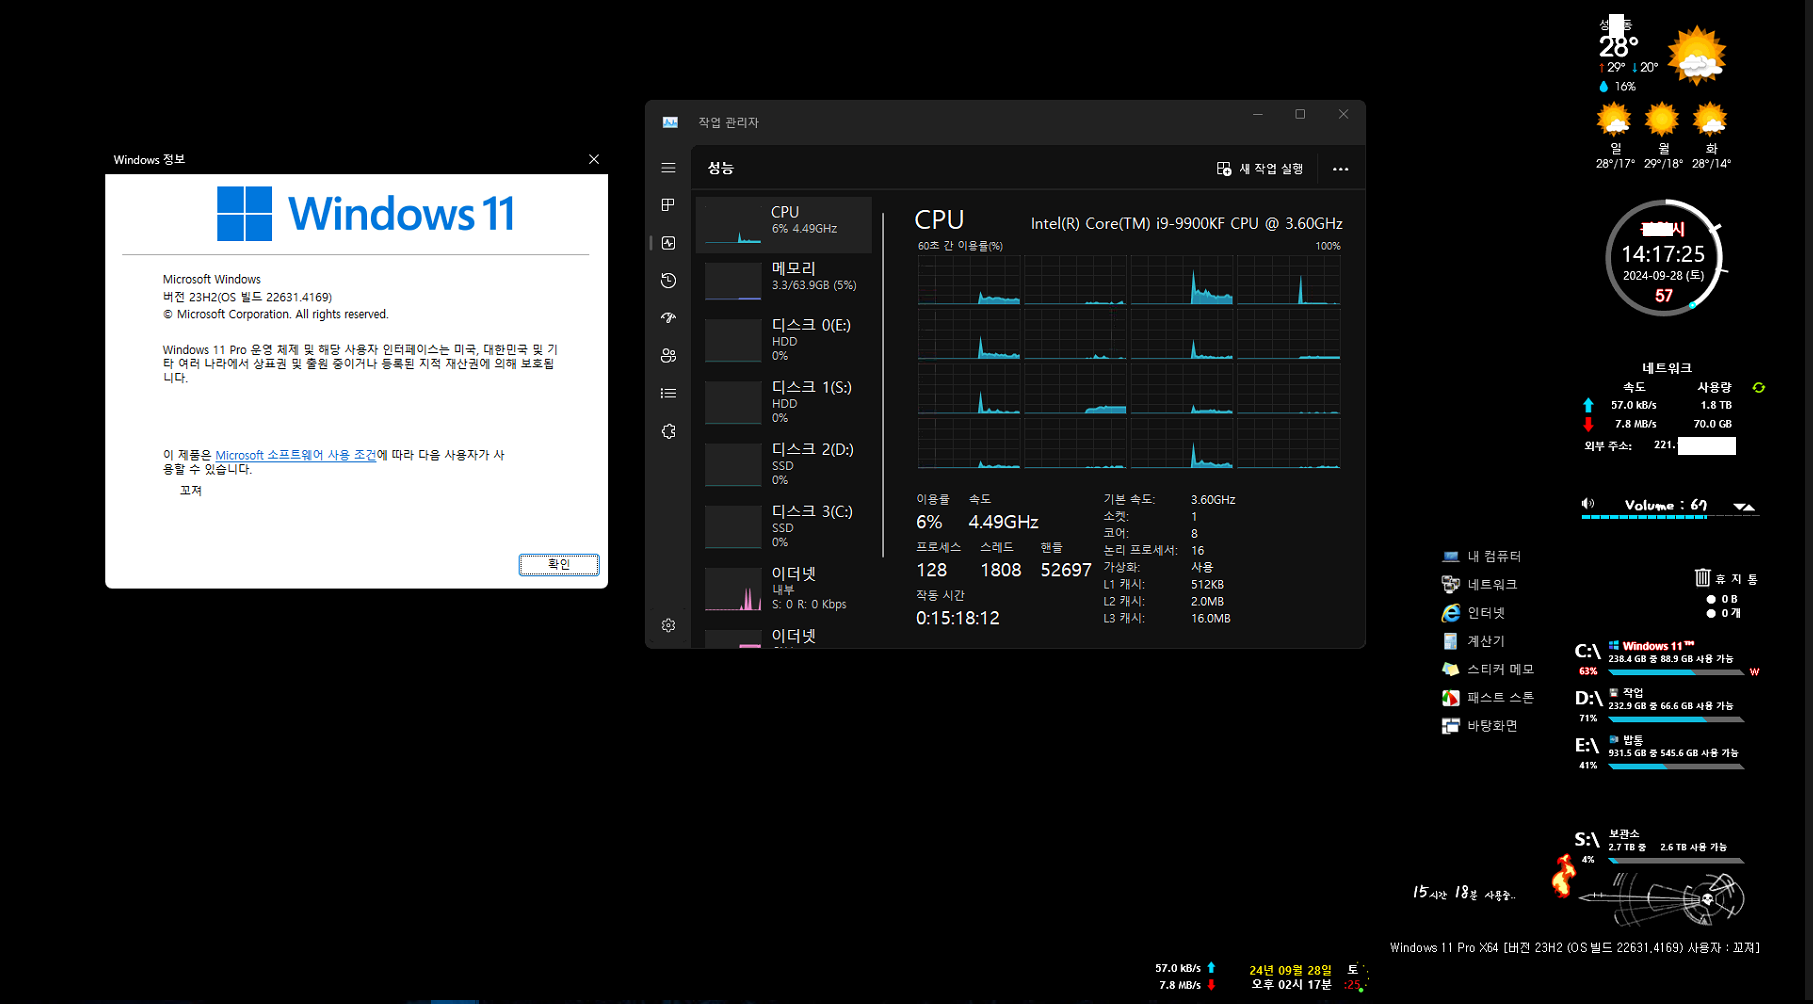1813x1004 pixels.
Task: Click 화 Tuesday forecast icon
Action: [1710, 120]
